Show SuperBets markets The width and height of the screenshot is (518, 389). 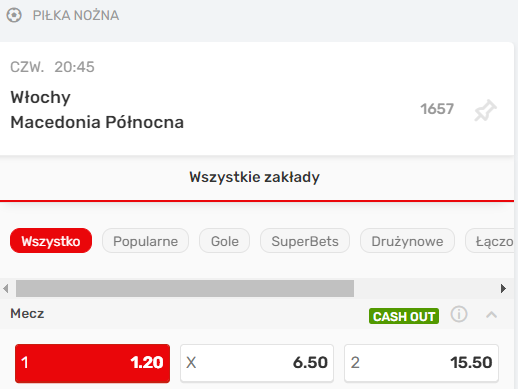pos(305,241)
